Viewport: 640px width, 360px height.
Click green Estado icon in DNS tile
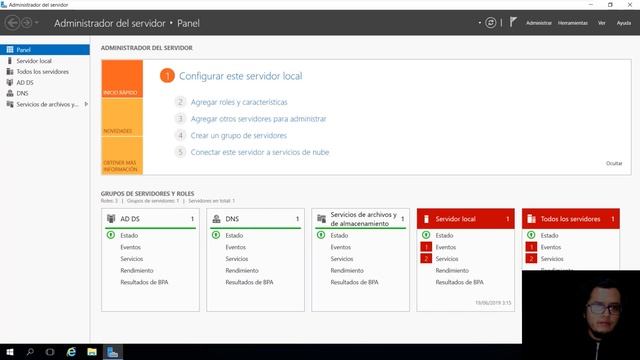point(216,235)
